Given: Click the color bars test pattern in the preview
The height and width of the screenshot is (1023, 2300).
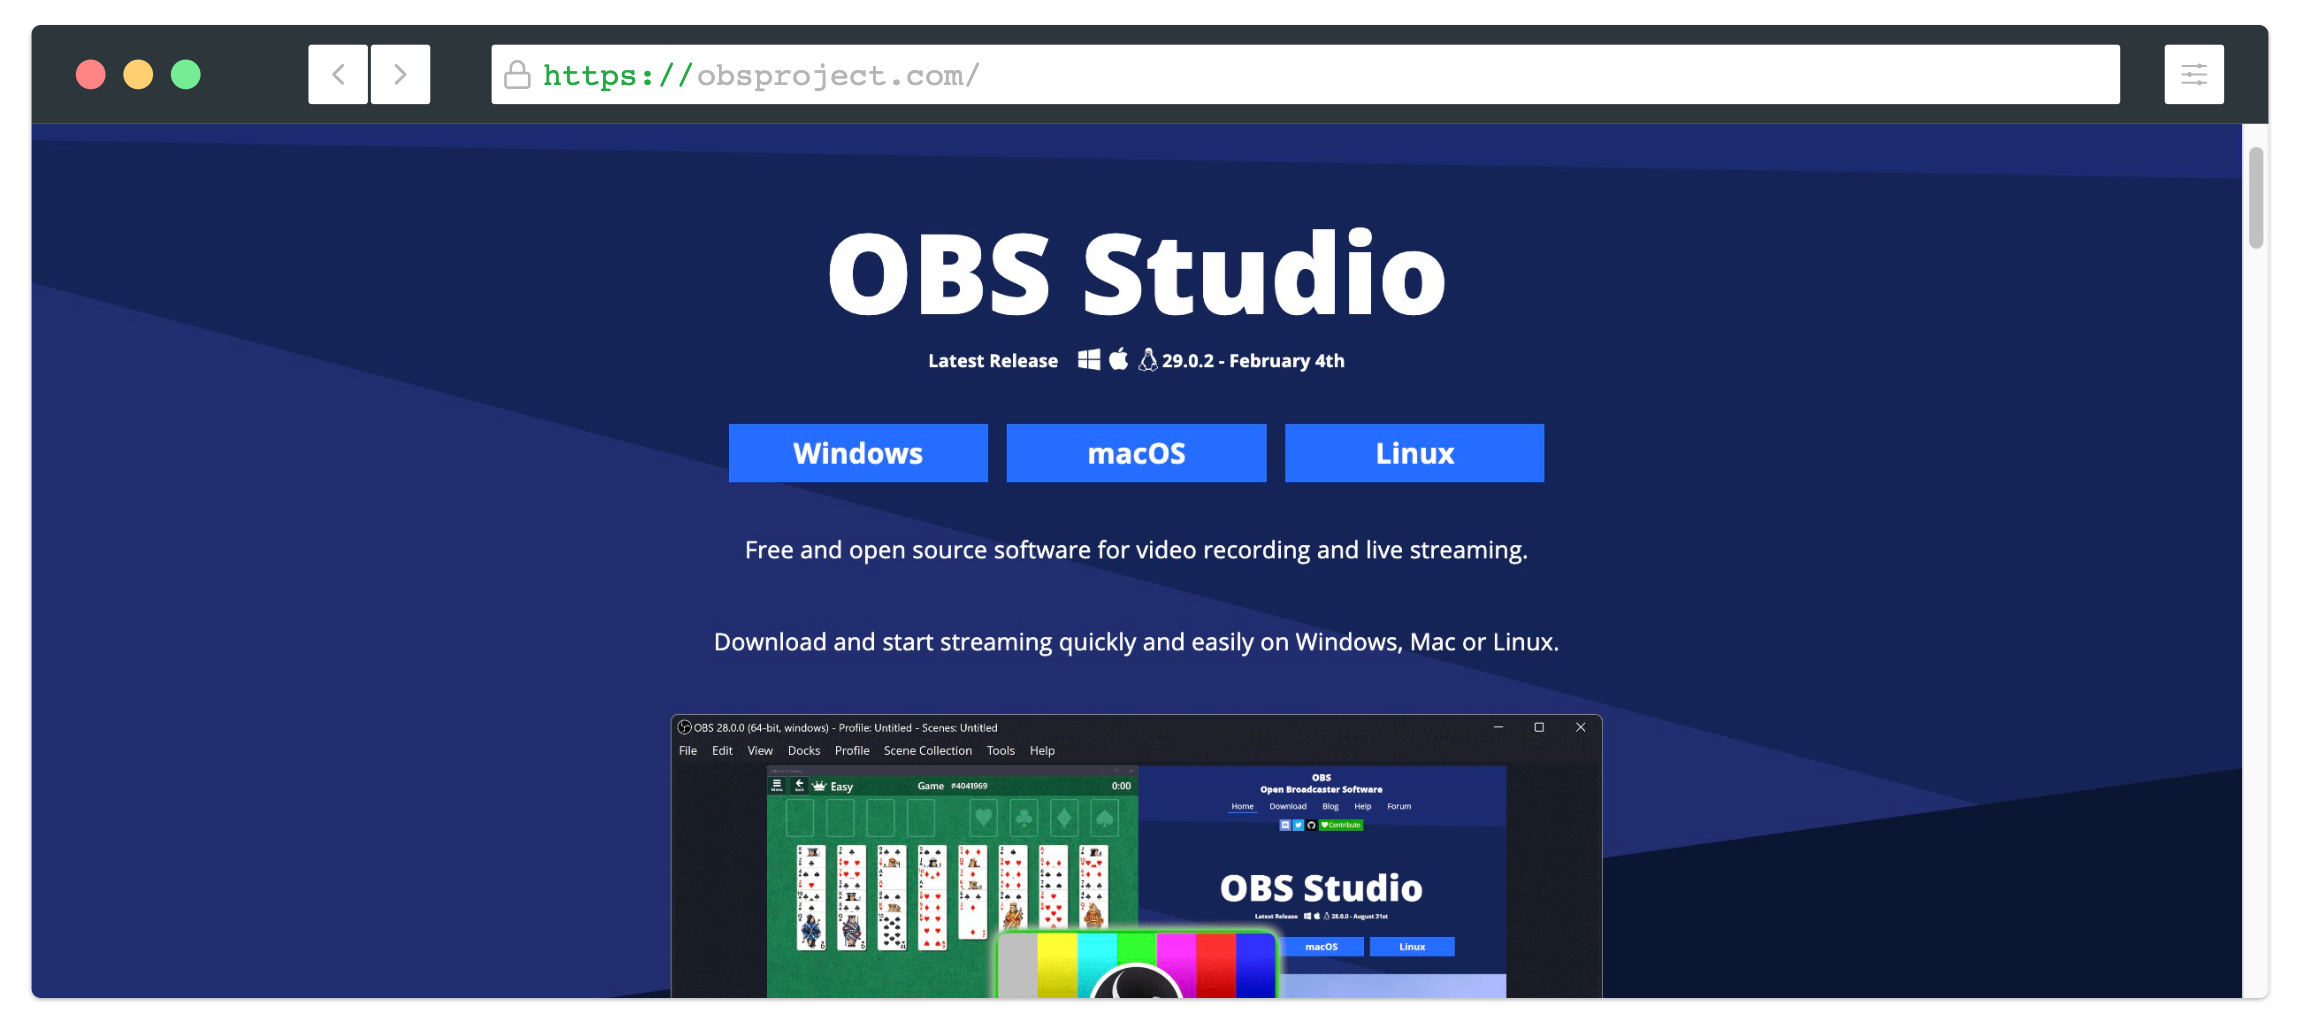Looking at the screenshot, I should pos(1137,965).
